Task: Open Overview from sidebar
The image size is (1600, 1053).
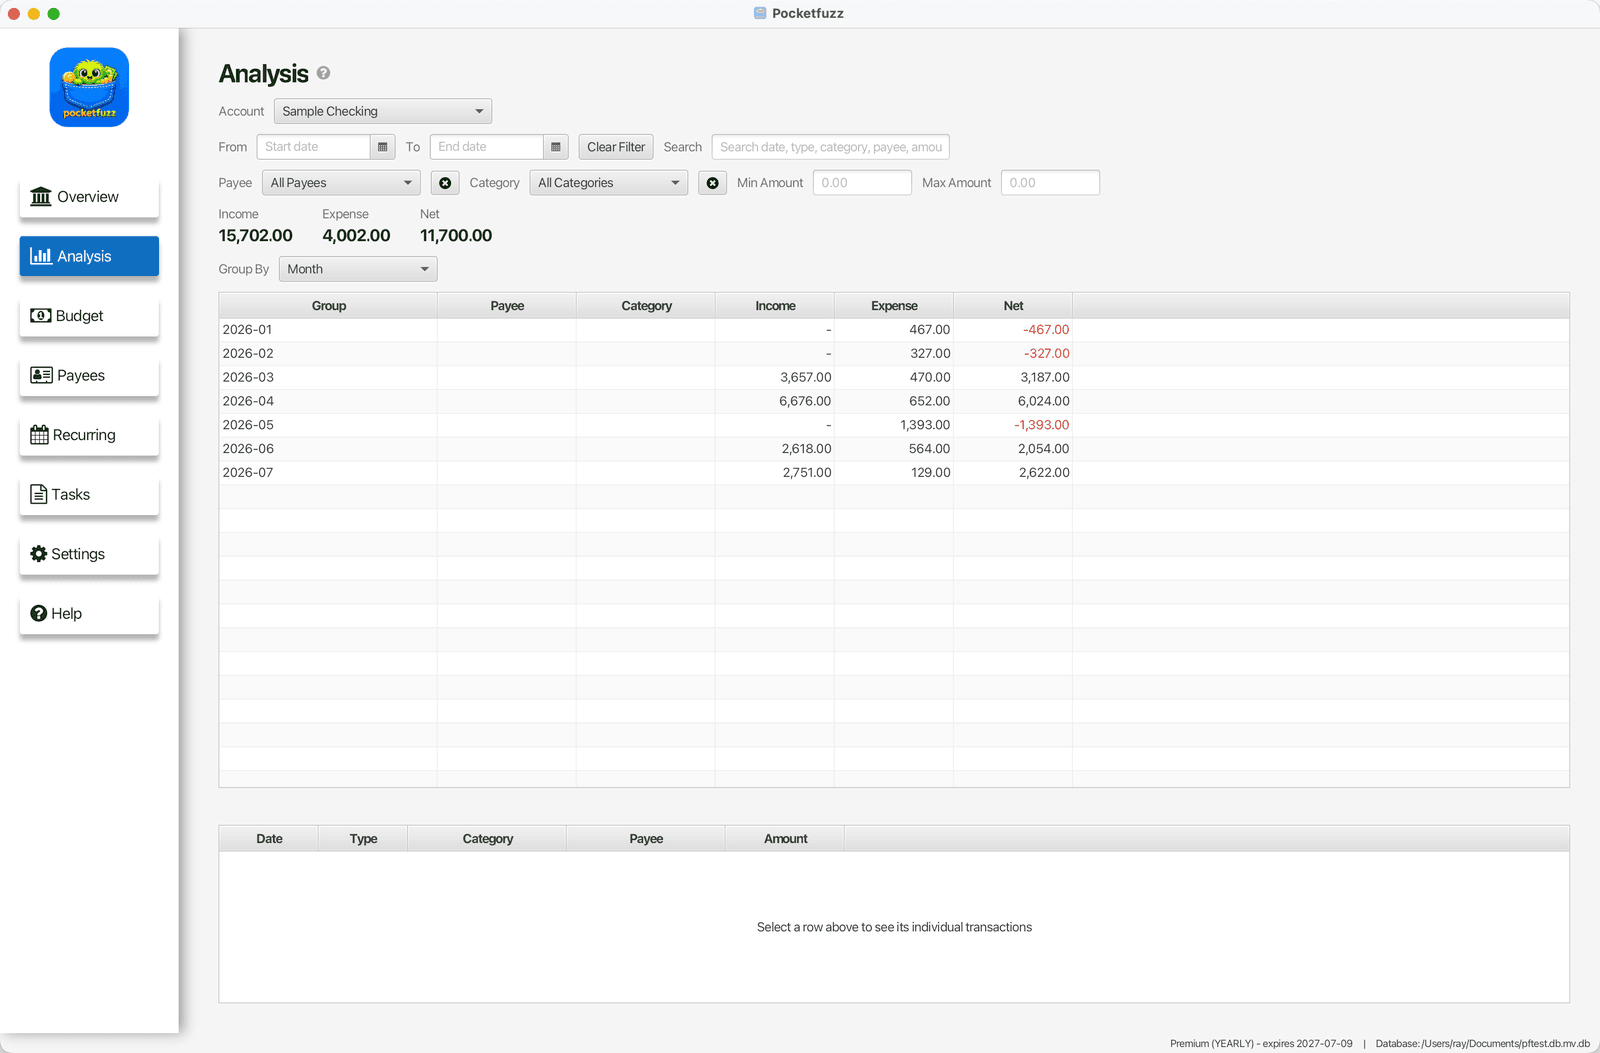Action: (x=89, y=197)
